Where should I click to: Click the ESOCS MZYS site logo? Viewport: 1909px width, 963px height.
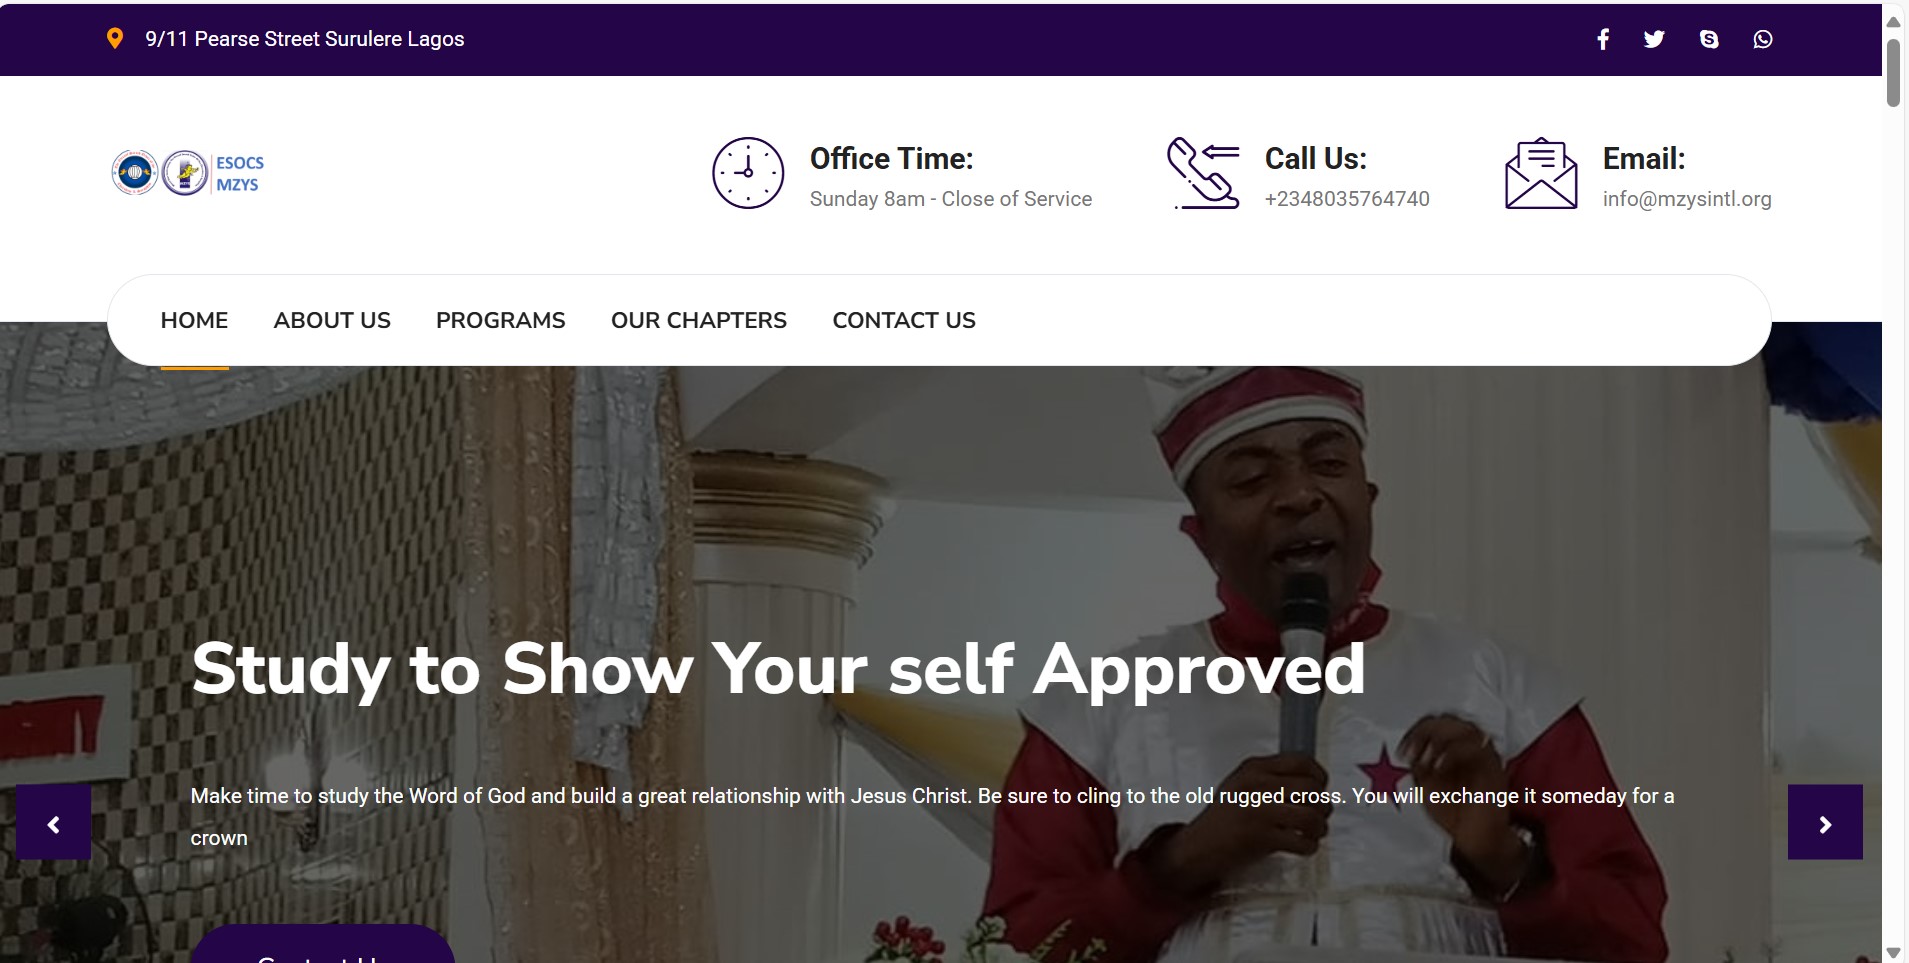(188, 173)
